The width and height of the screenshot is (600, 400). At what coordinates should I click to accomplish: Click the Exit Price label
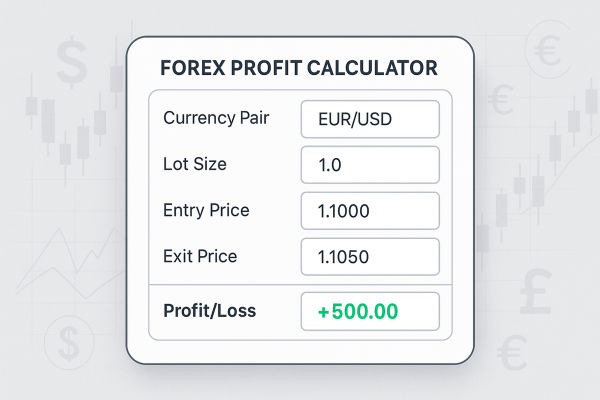coord(200,256)
